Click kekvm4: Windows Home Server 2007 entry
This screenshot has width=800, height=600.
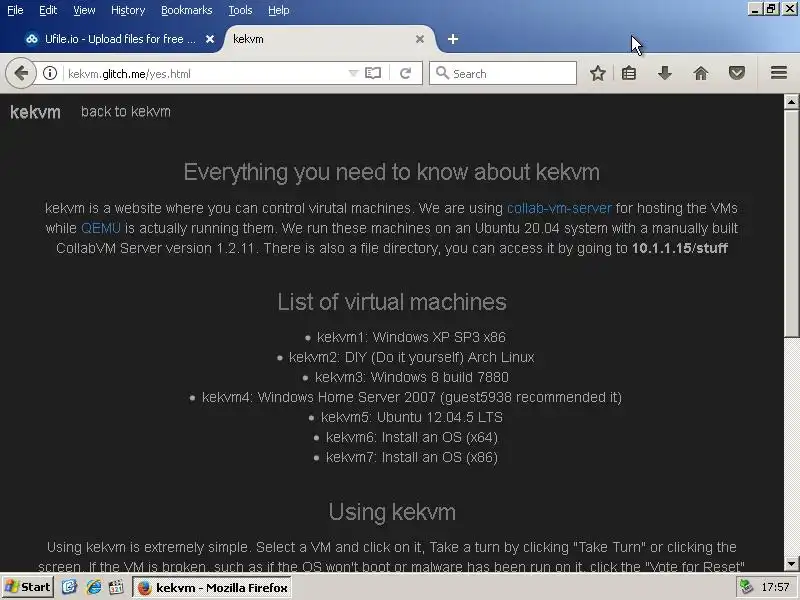point(412,397)
